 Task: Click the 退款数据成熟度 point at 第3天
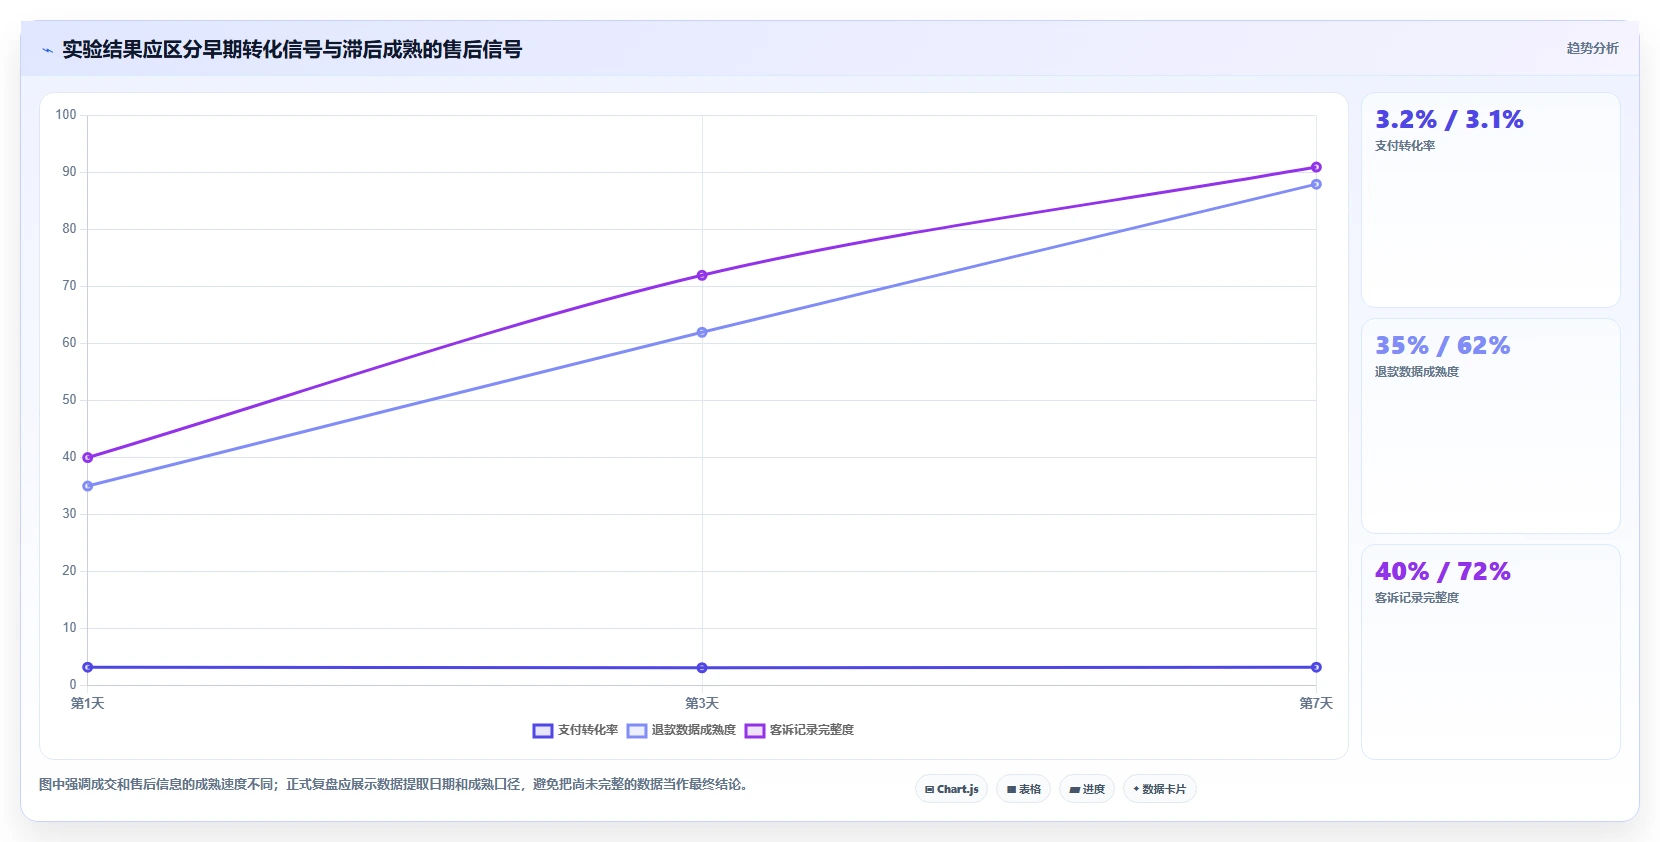(702, 332)
